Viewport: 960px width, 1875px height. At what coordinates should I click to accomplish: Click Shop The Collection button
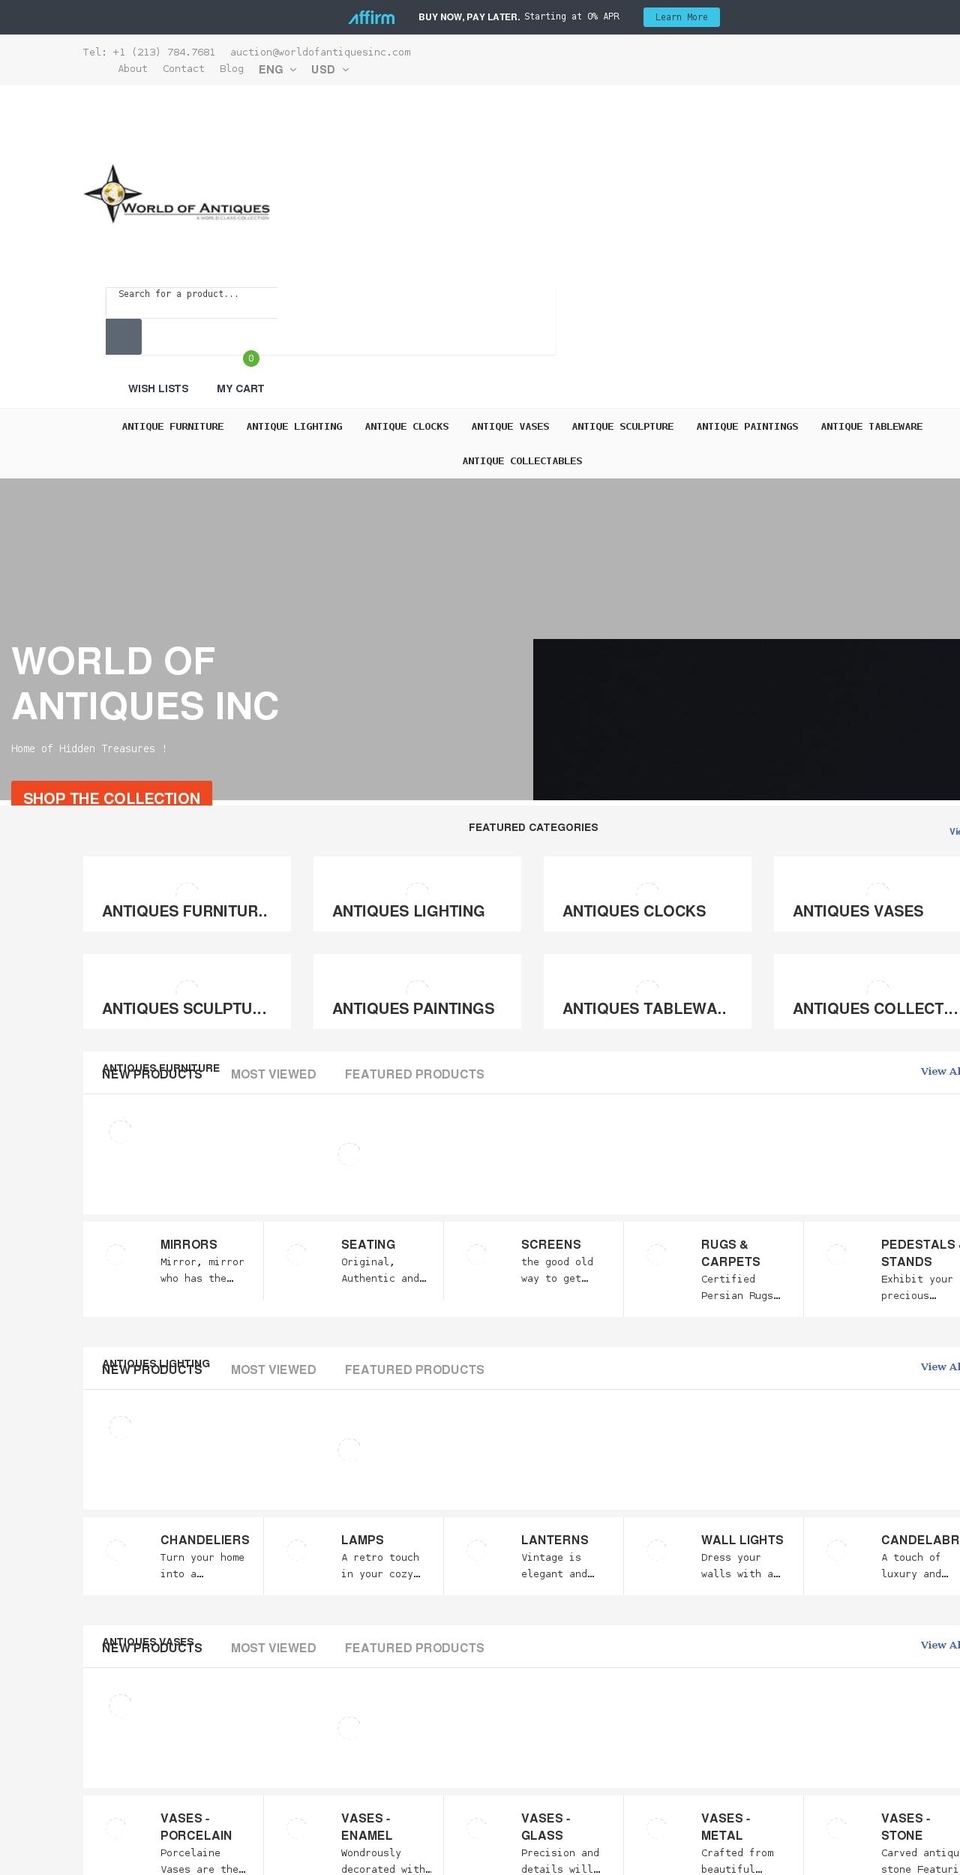112,793
